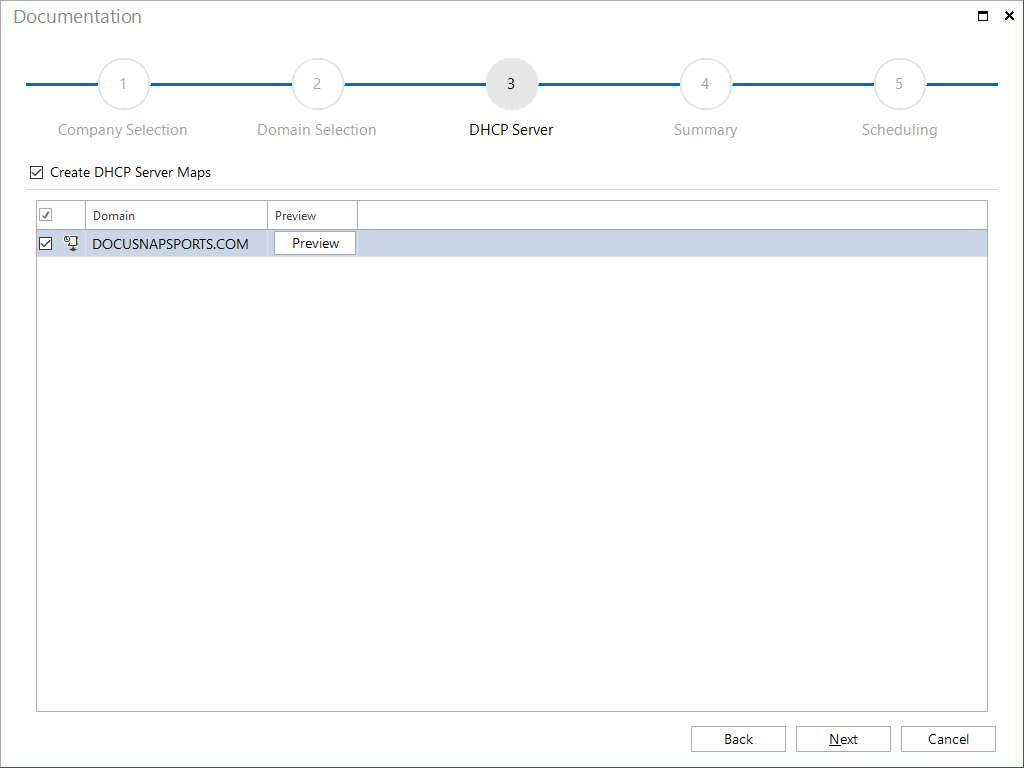Toggle the select-all checkbox in table header
Image resolution: width=1024 pixels, height=768 pixels.
click(x=46, y=215)
